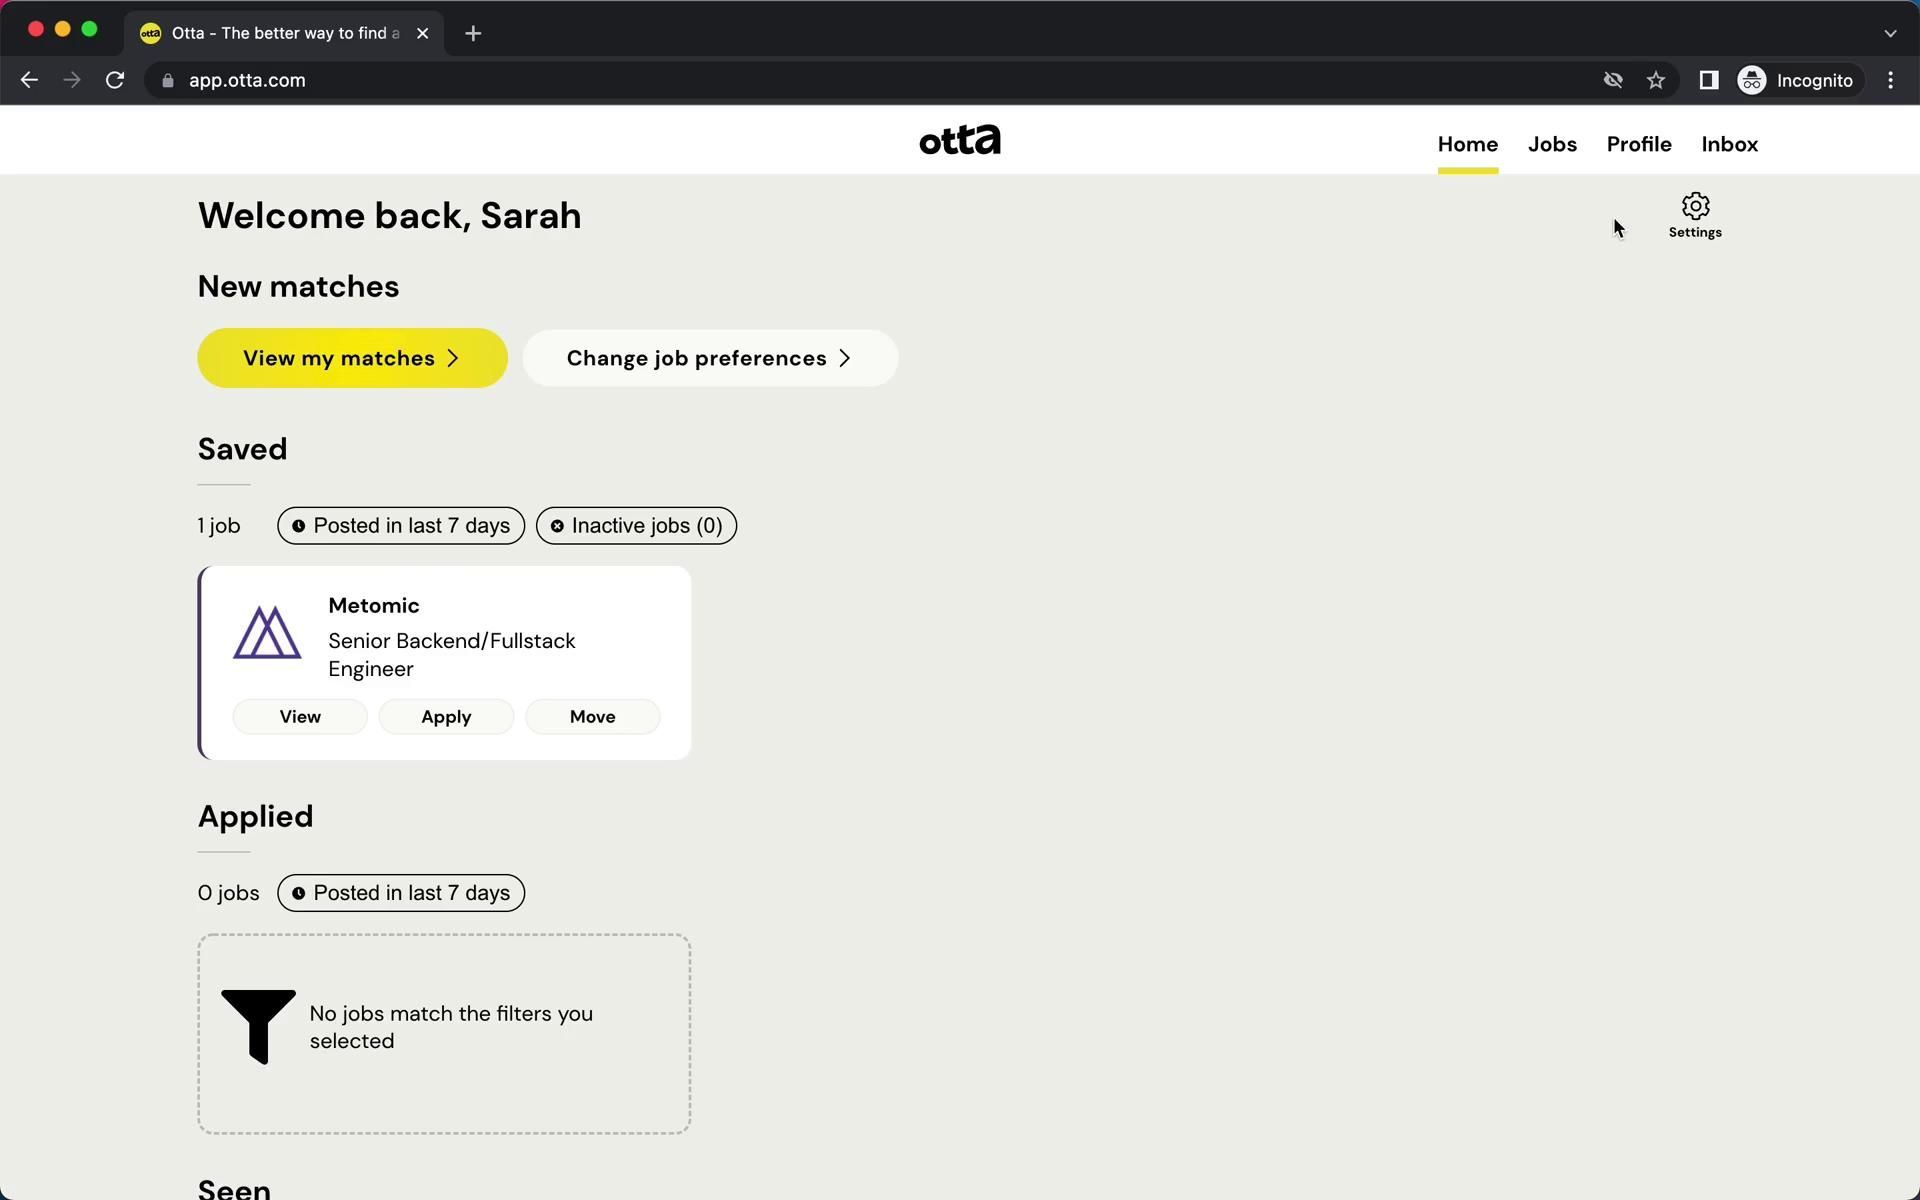Bookmark page with star icon
Screen dimensions: 1920x1200
point(1656,80)
